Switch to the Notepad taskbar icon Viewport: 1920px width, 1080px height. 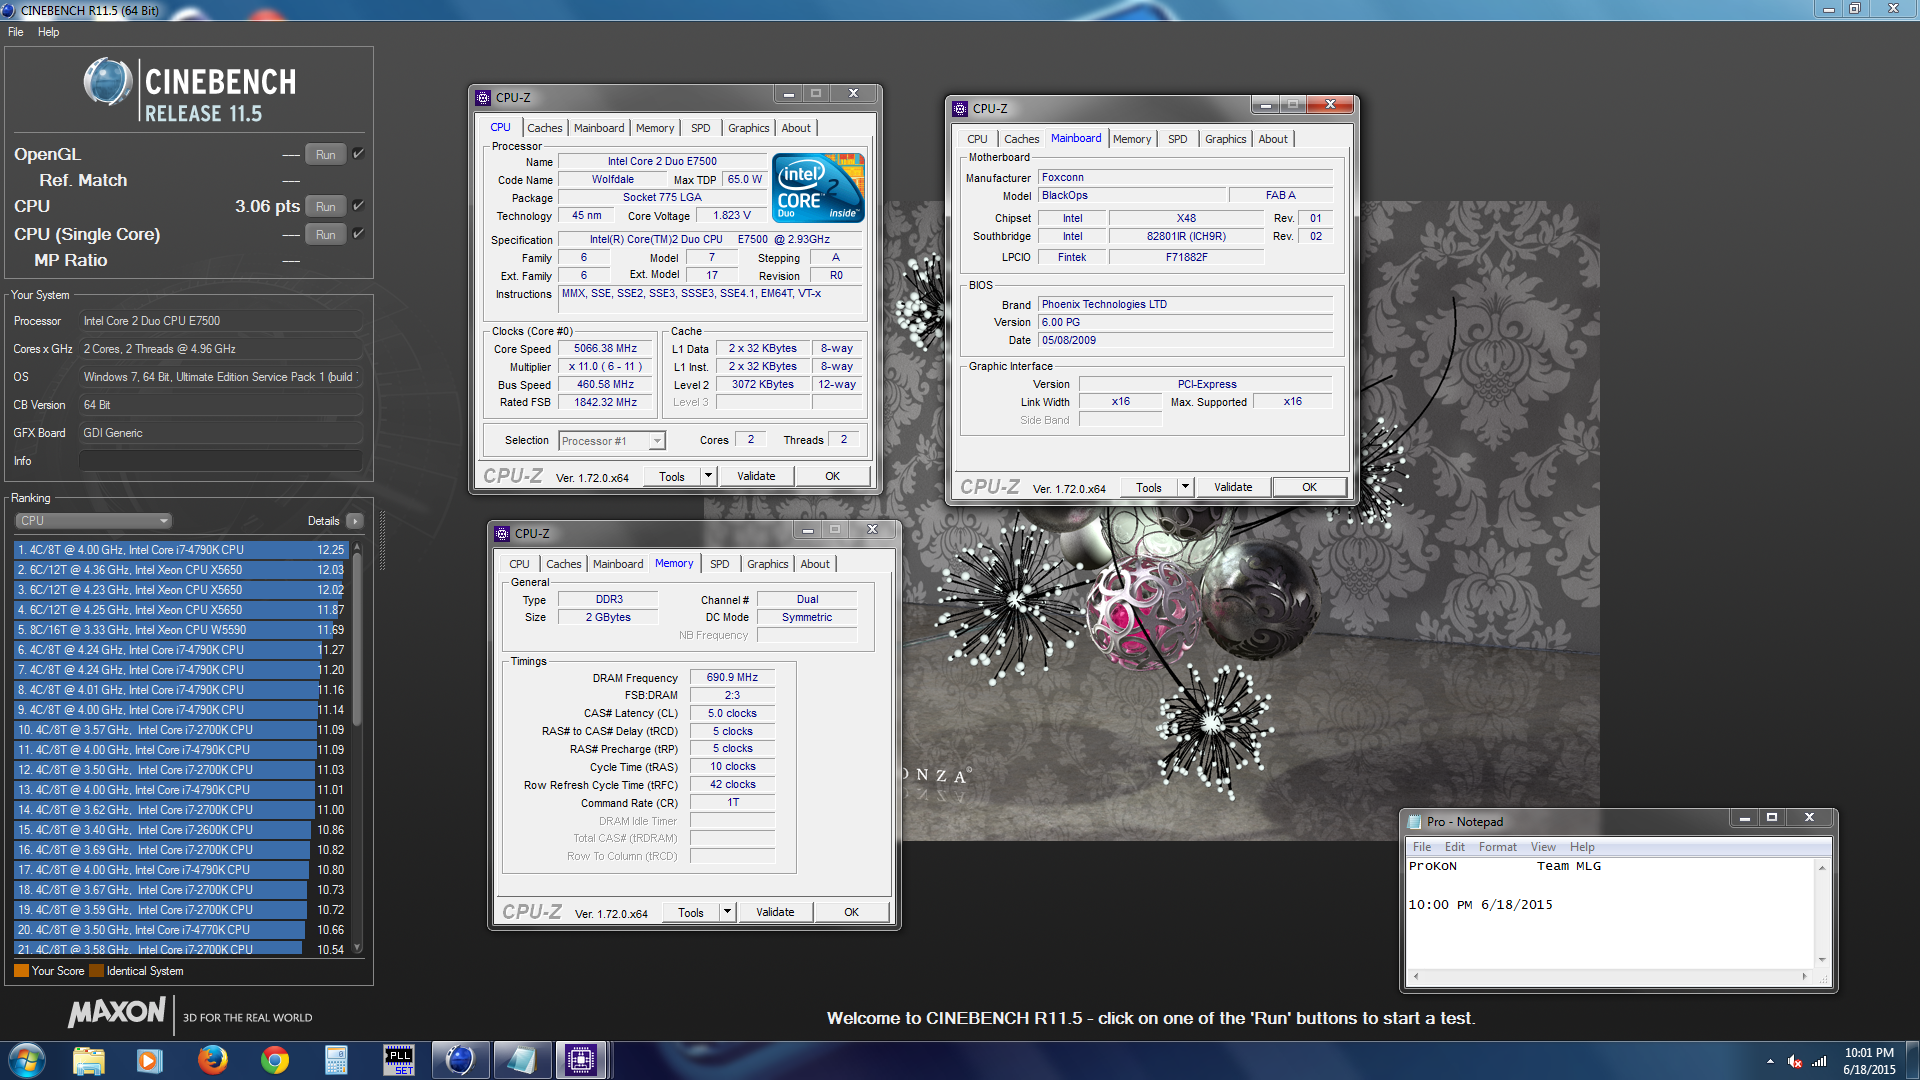[521, 1060]
